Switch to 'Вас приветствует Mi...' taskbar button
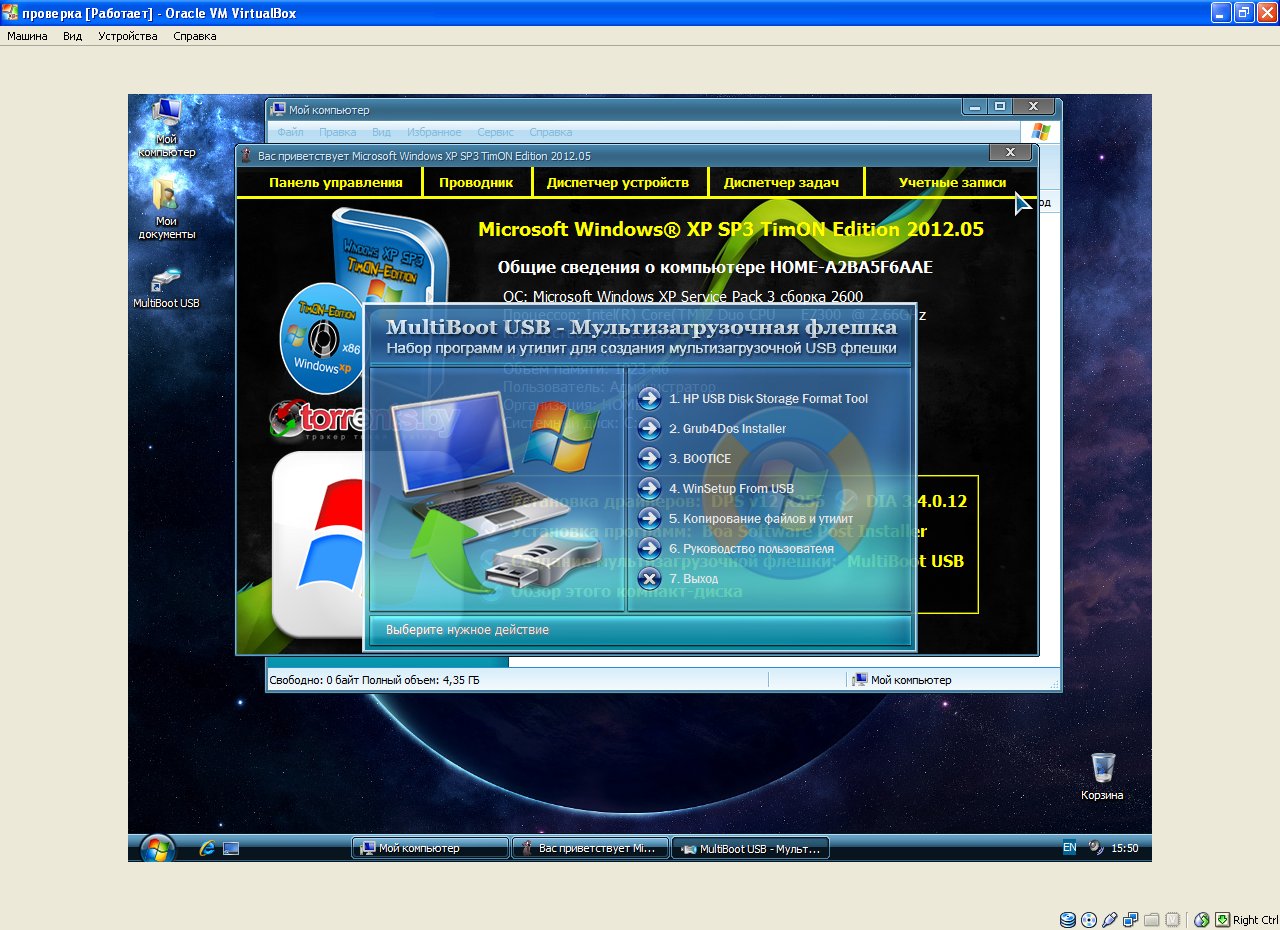Screen dimensions: 1280x930 click(x=590, y=848)
